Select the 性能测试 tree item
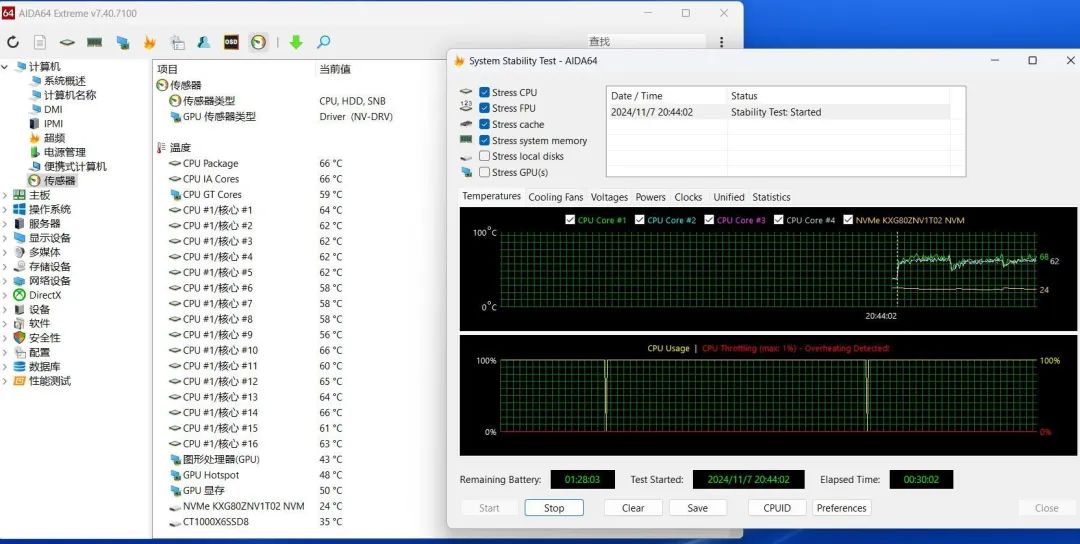Image resolution: width=1080 pixels, height=544 pixels. tap(50, 381)
